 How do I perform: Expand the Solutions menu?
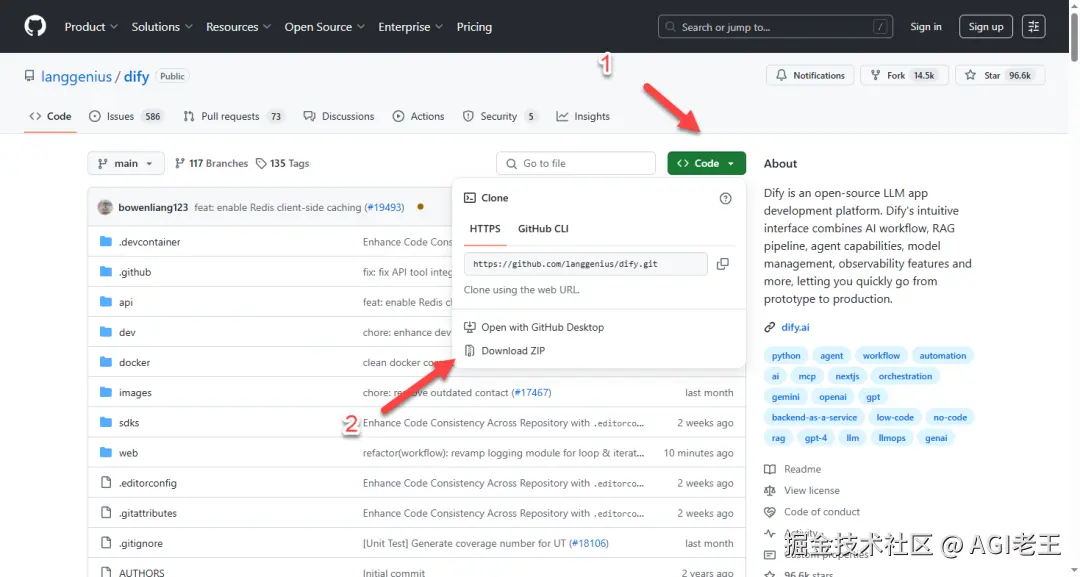coord(162,27)
